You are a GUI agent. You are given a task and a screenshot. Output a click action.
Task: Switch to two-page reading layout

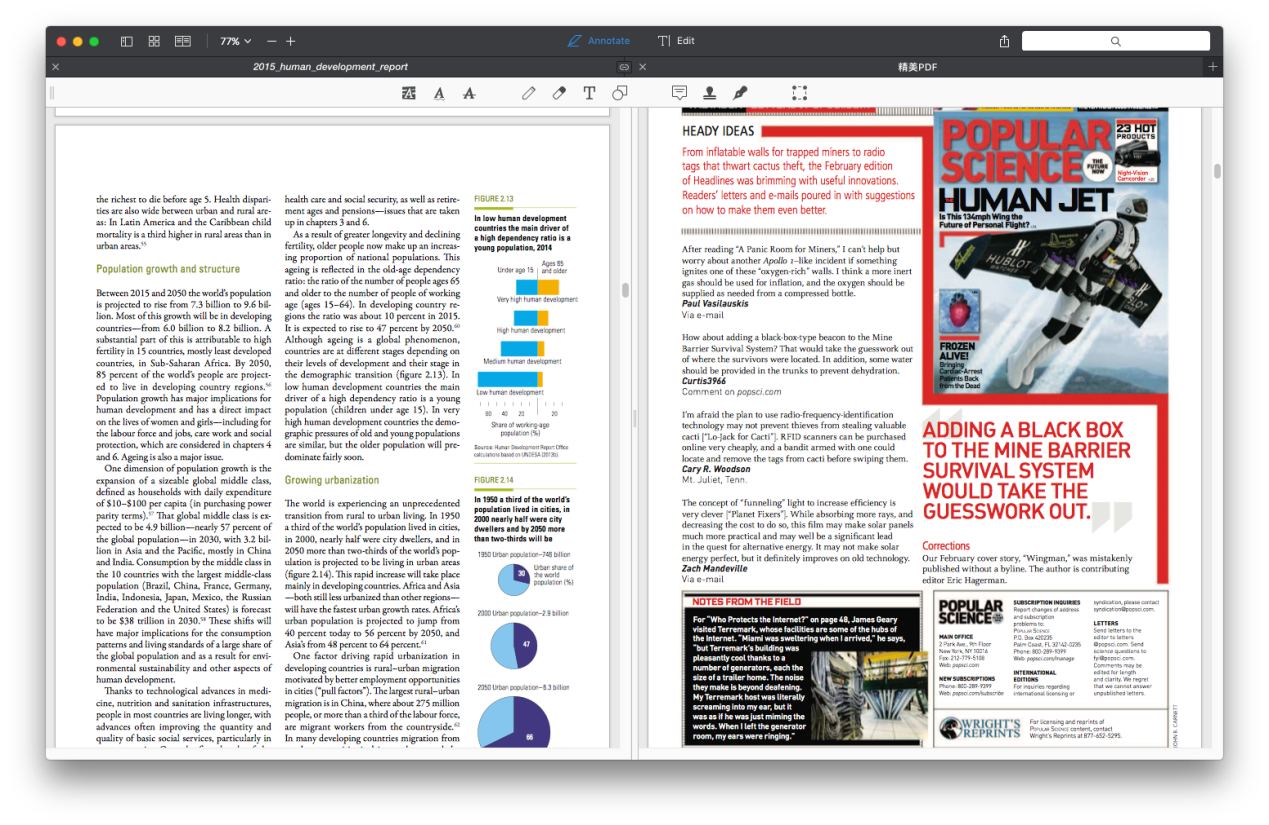(x=182, y=41)
